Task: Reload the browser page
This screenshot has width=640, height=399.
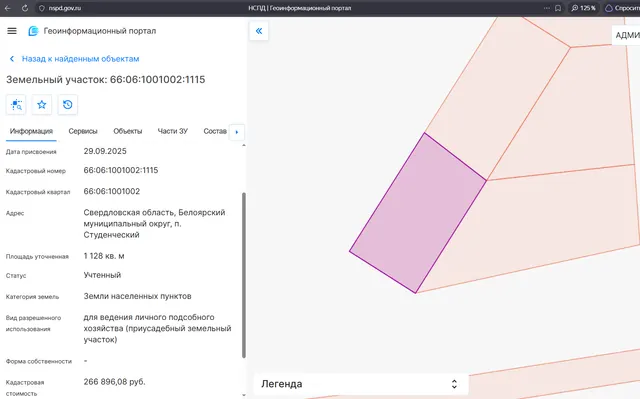Action: pos(24,8)
